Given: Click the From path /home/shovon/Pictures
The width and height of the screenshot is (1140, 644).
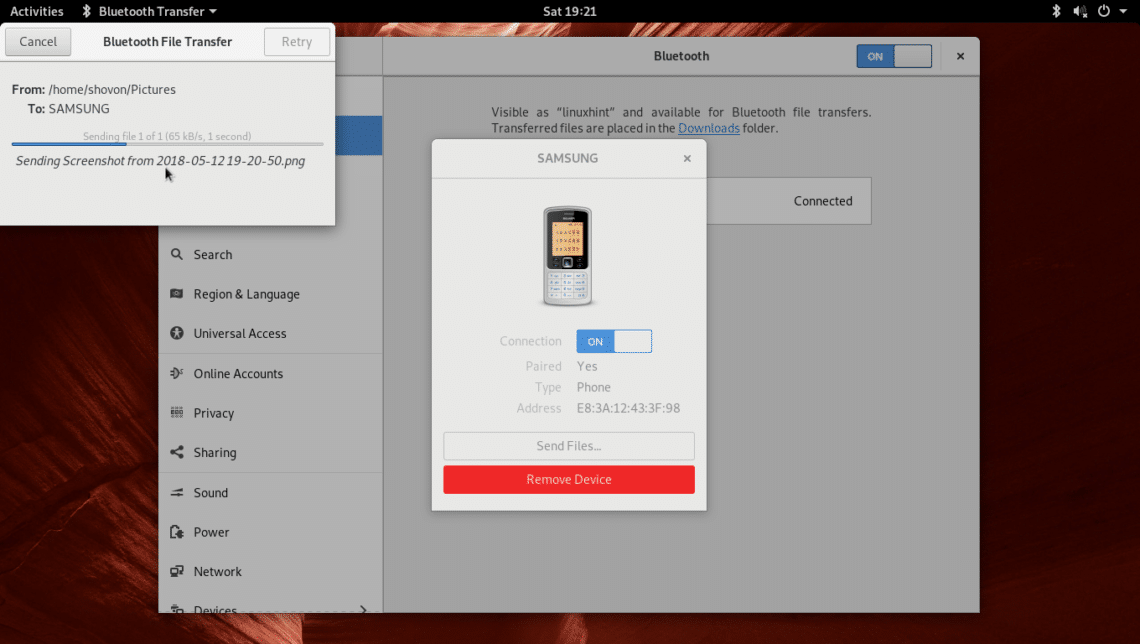Looking at the screenshot, I should click(x=112, y=89).
